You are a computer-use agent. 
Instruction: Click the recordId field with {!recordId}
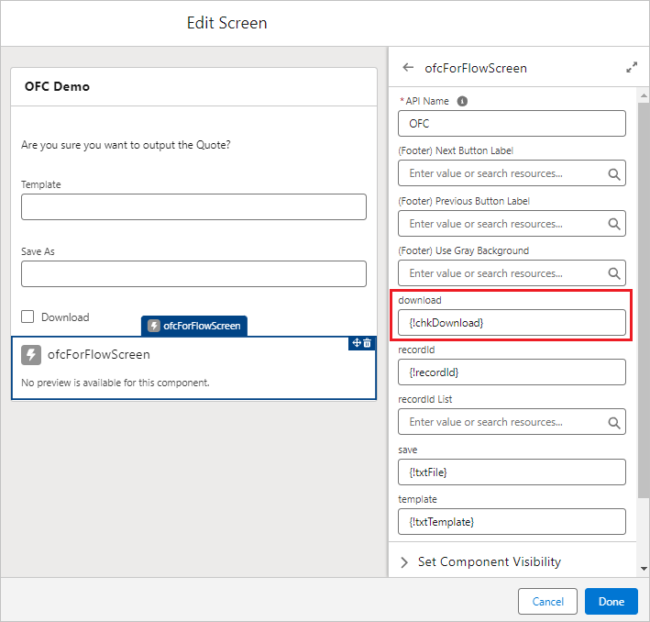(512, 372)
